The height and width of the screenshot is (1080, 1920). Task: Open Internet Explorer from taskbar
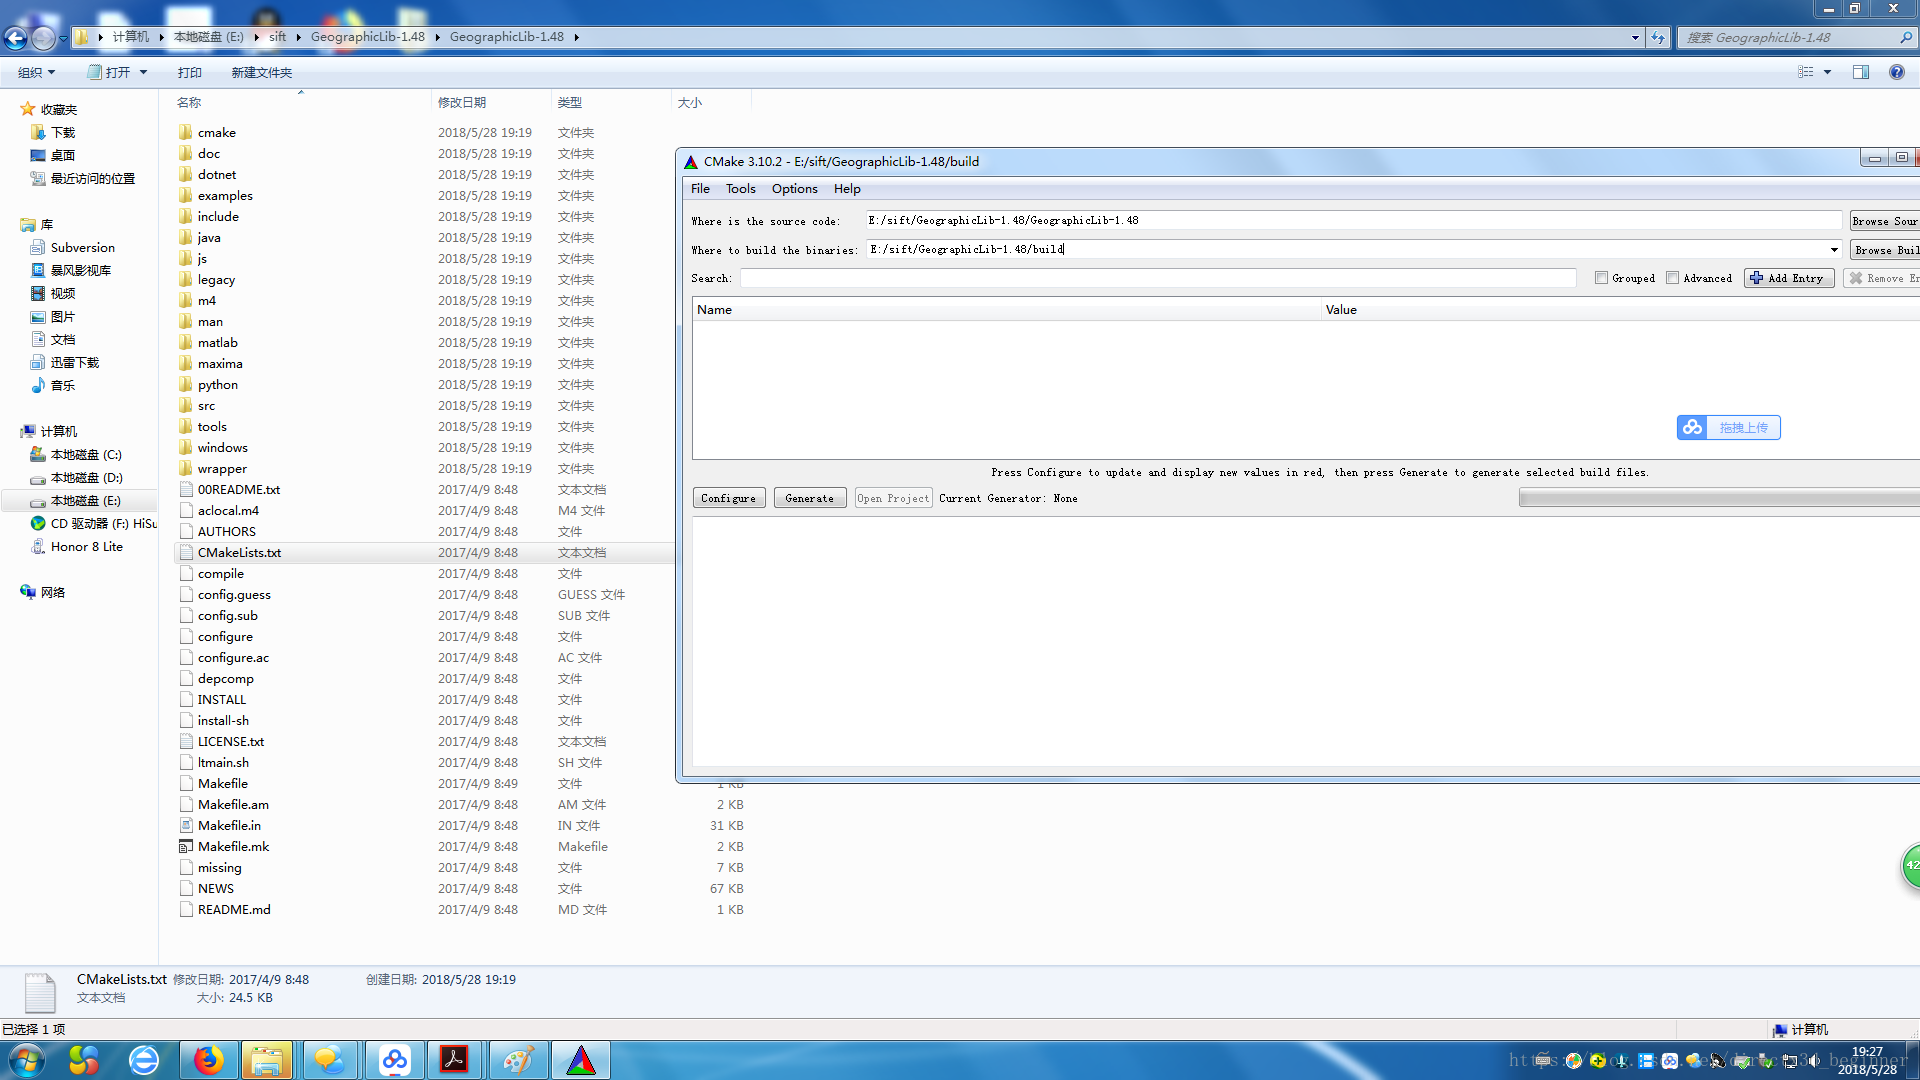(144, 1060)
